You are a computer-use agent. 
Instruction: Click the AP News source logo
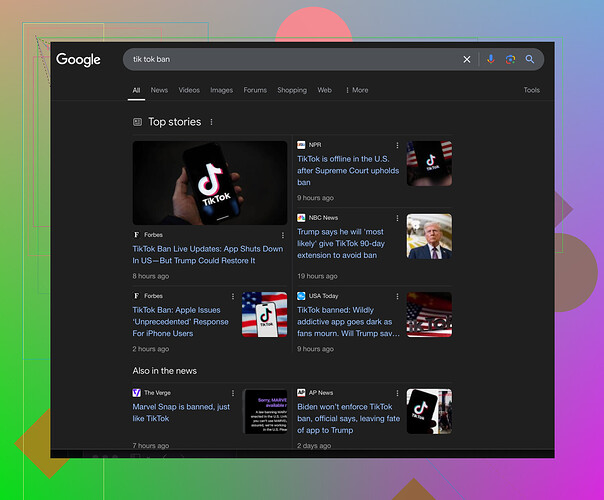(x=301, y=393)
